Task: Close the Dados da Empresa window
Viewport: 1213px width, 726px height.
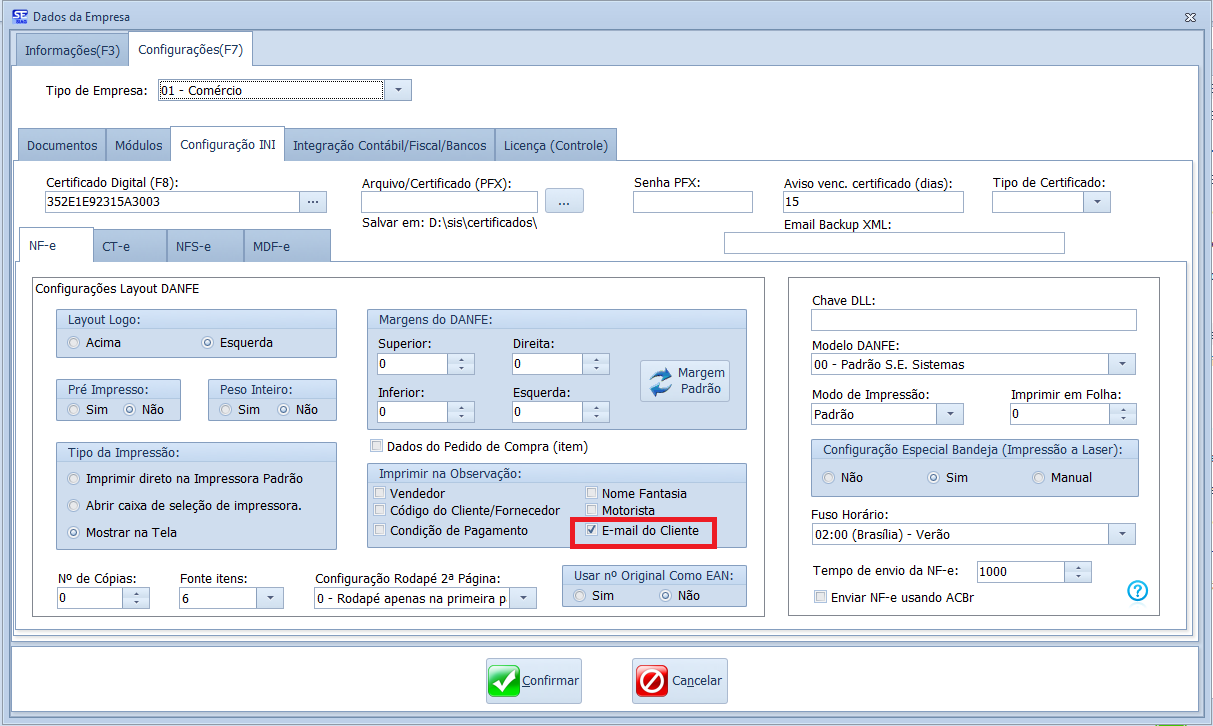Action: (1190, 17)
